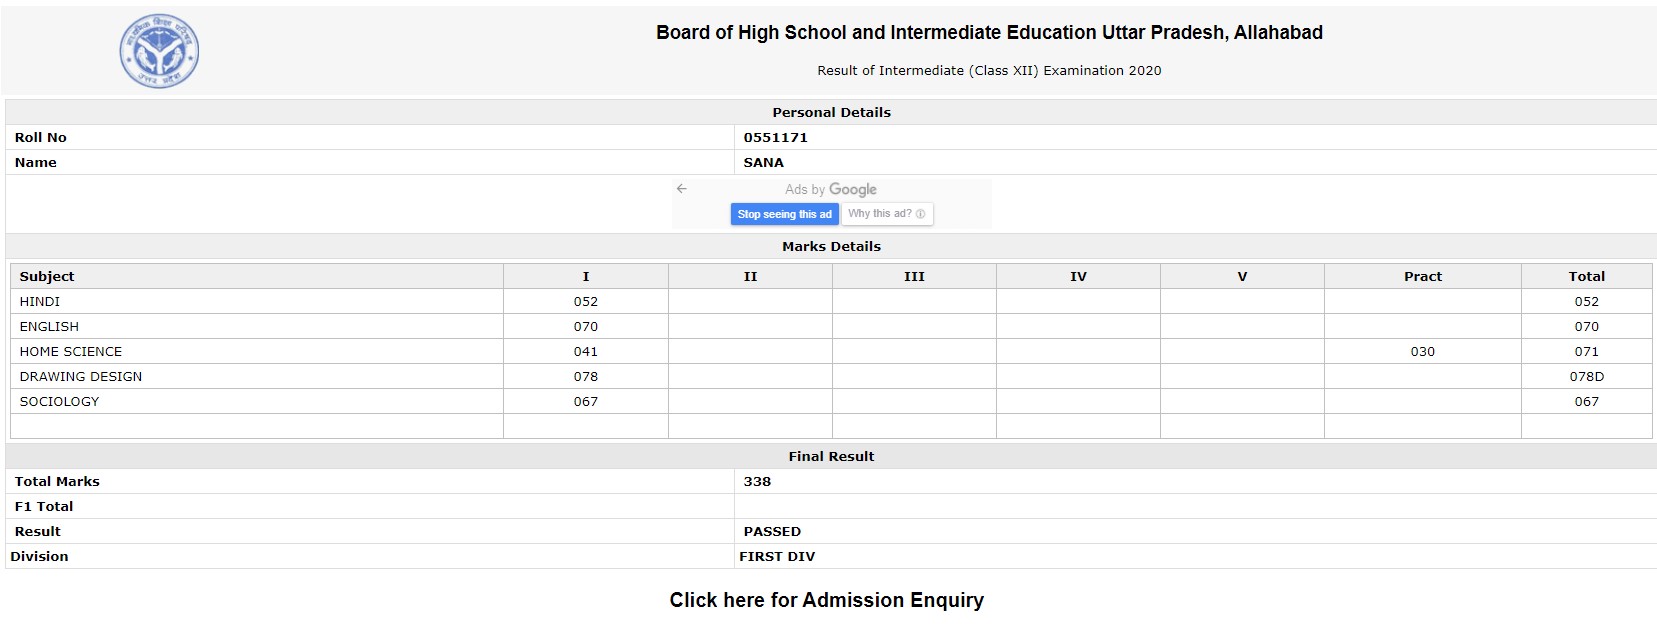Click the FIRST DIV division value
The height and width of the screenshot is (635, 1657).
click(x=777, y=556)
